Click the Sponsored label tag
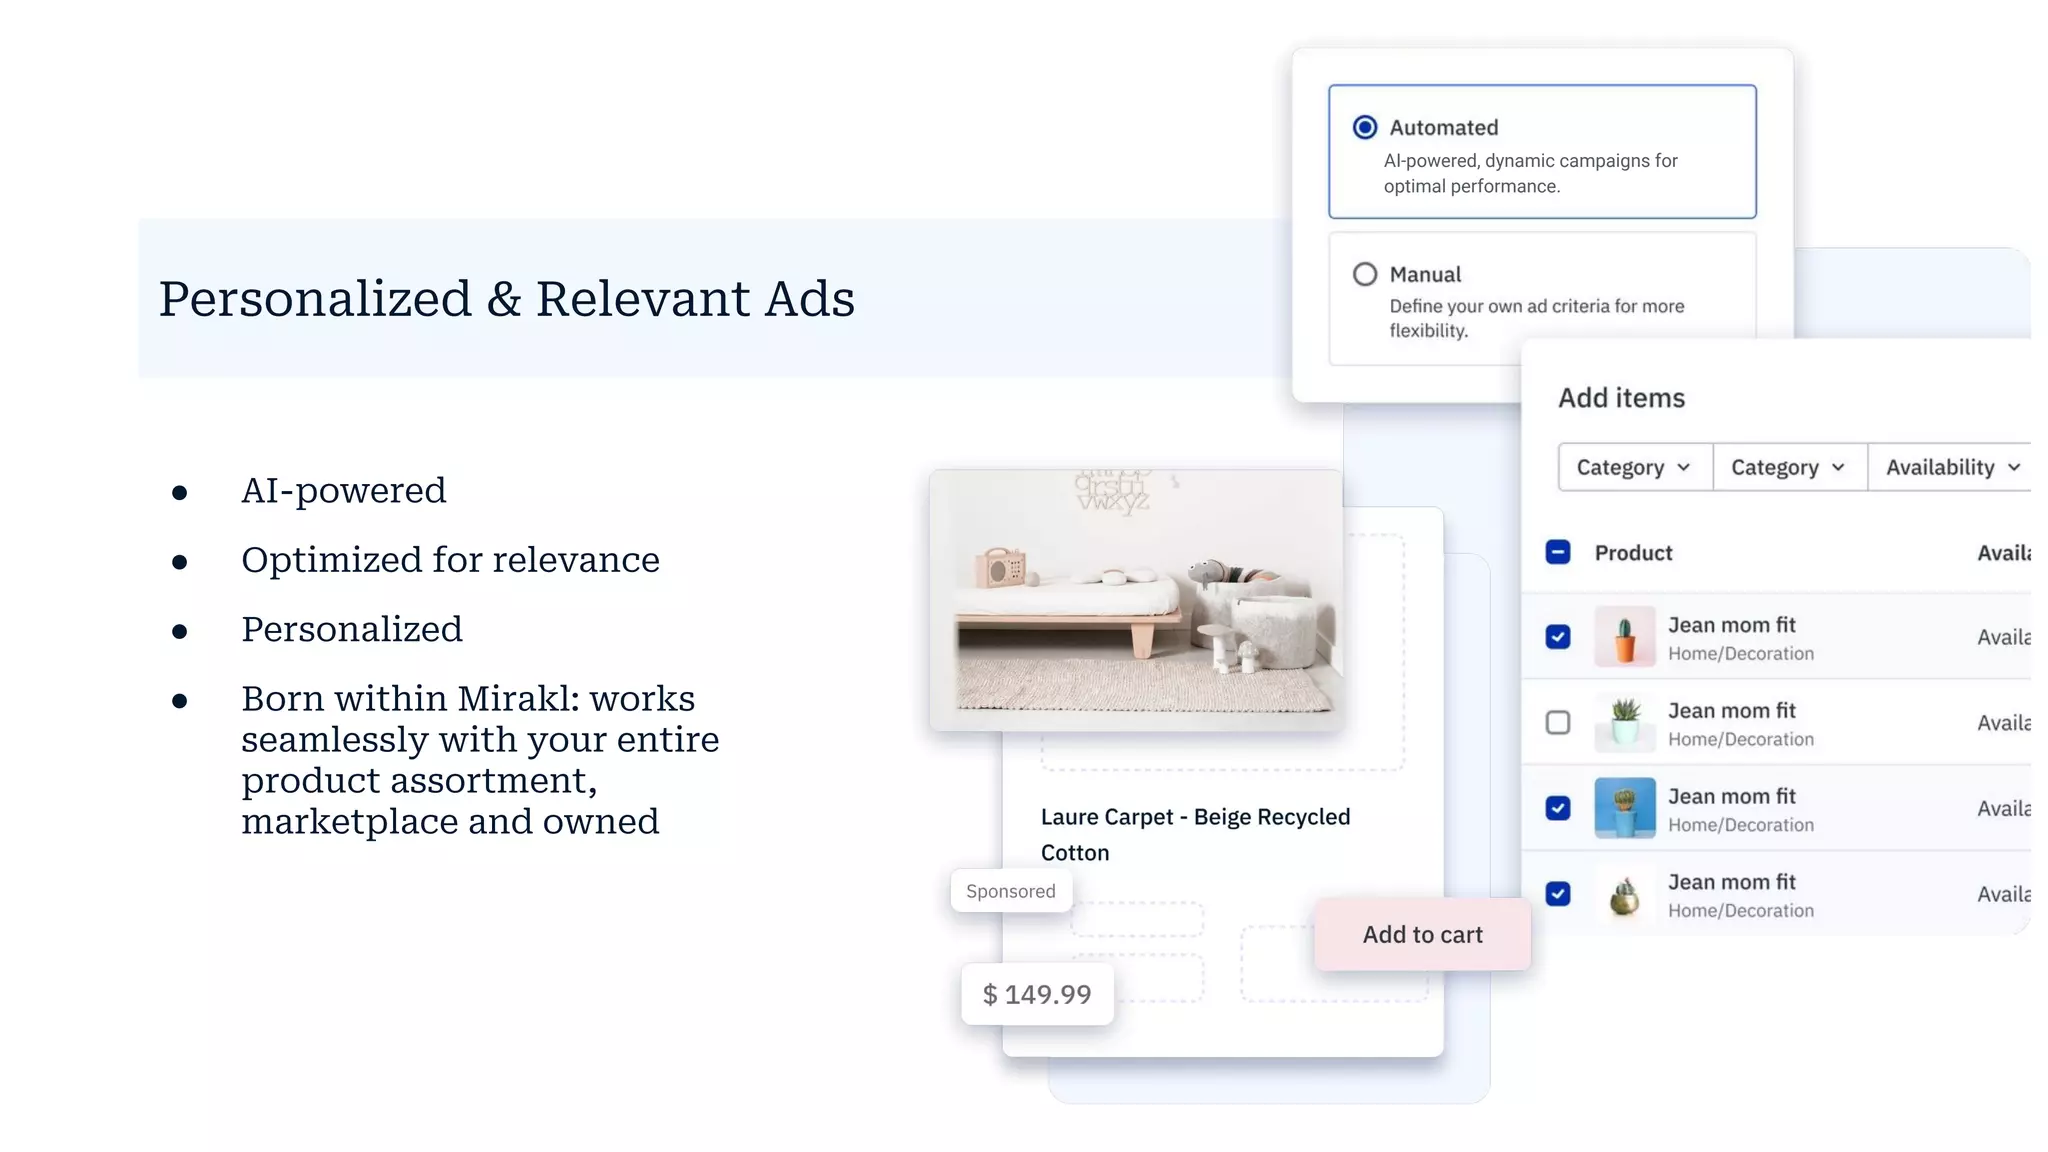Viewport: 2048px width, 1152px height. click(x=1011, y=891)
